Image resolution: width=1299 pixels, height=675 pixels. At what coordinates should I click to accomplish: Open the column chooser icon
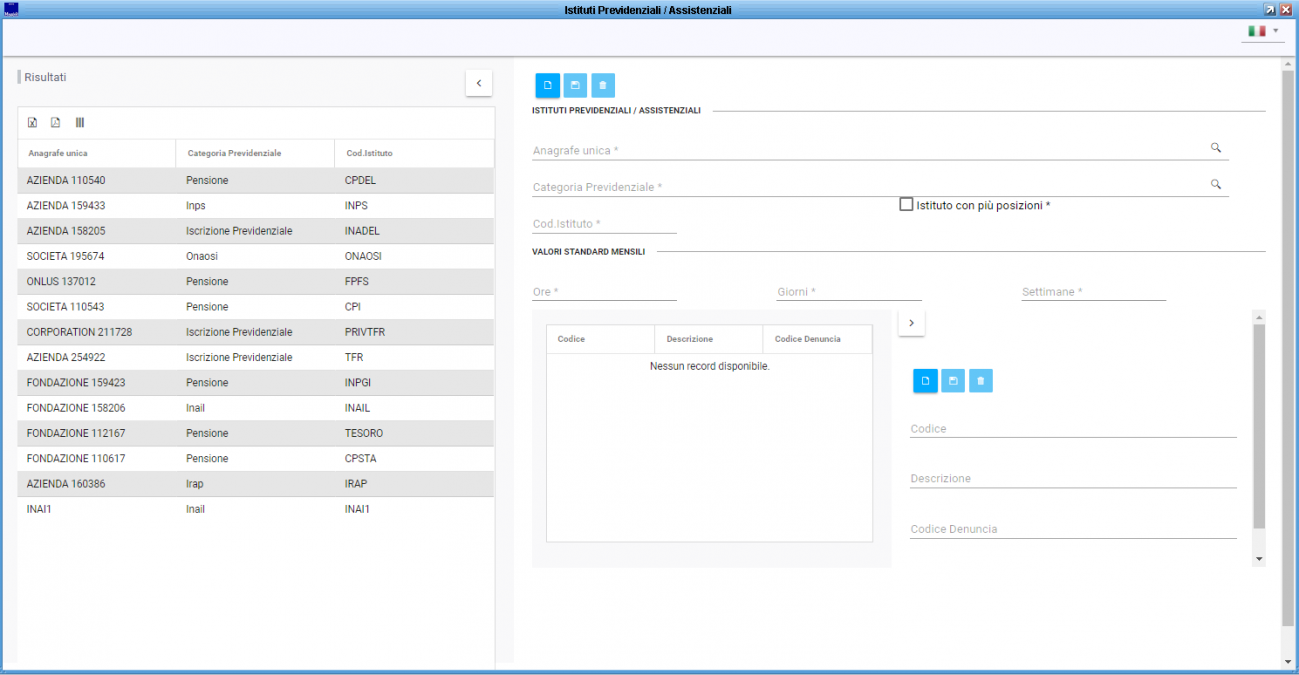[x=80, y=123]
